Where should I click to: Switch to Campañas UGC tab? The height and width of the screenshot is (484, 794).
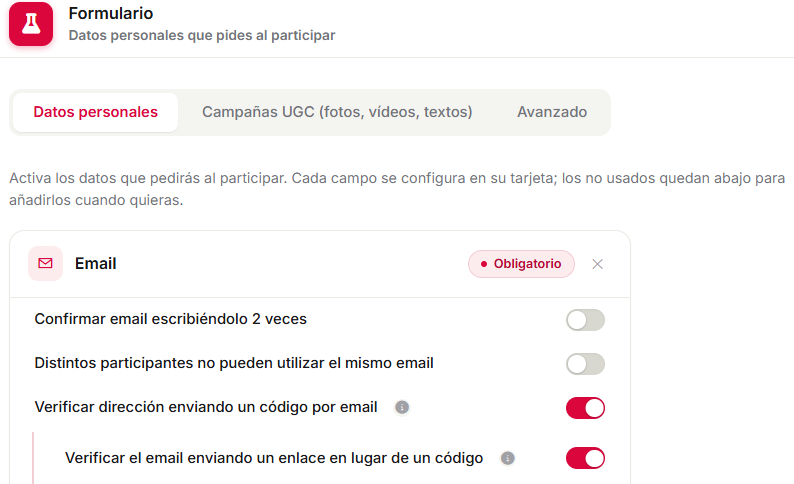click(x=337, y=112)
